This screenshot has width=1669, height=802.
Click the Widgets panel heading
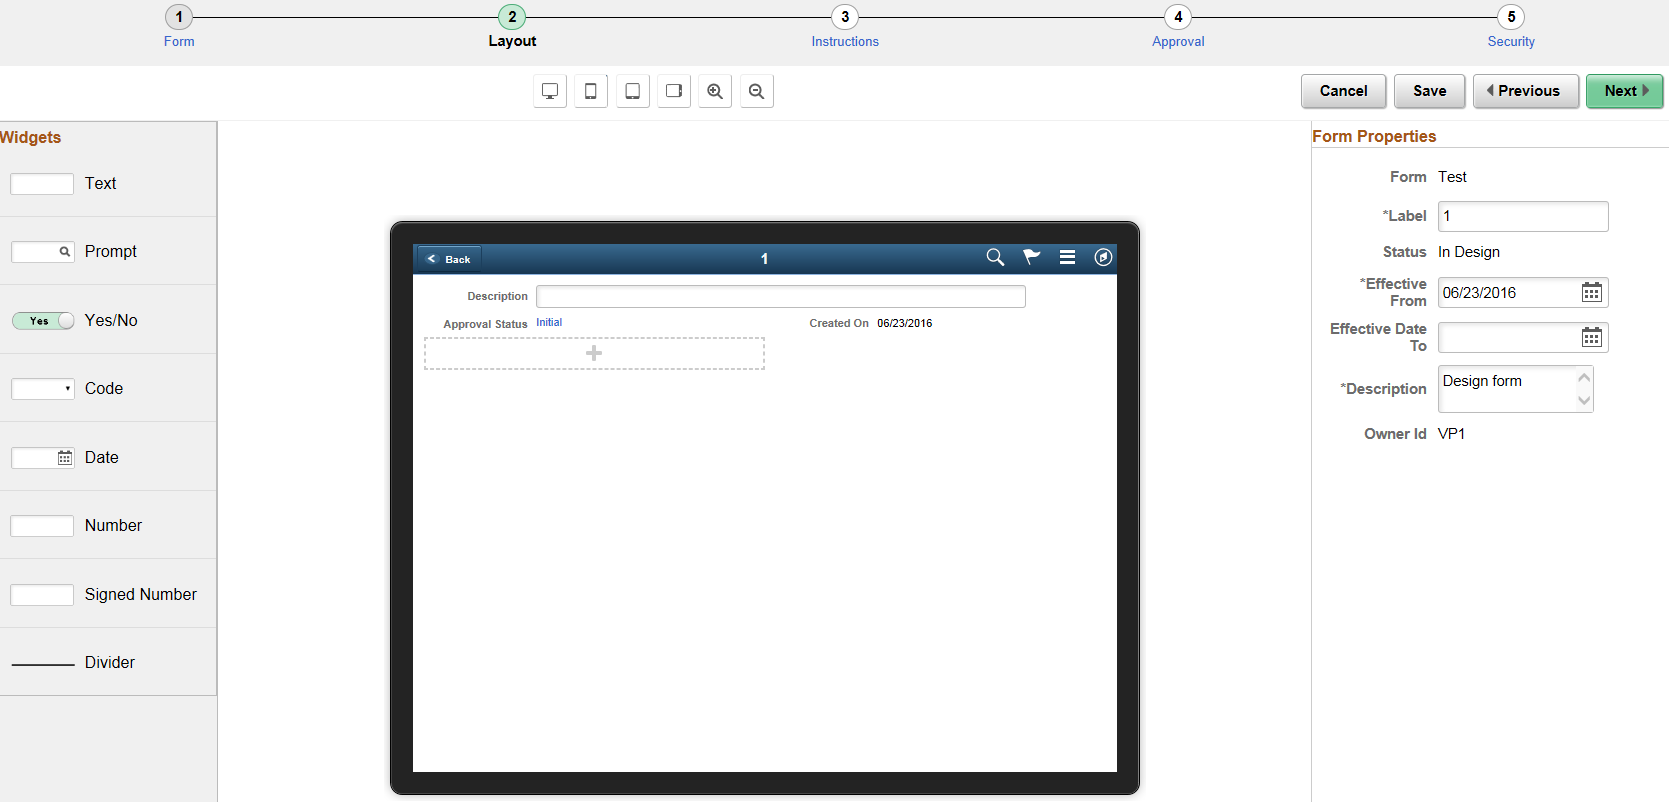pyautogui.click(x=31, y=137)
